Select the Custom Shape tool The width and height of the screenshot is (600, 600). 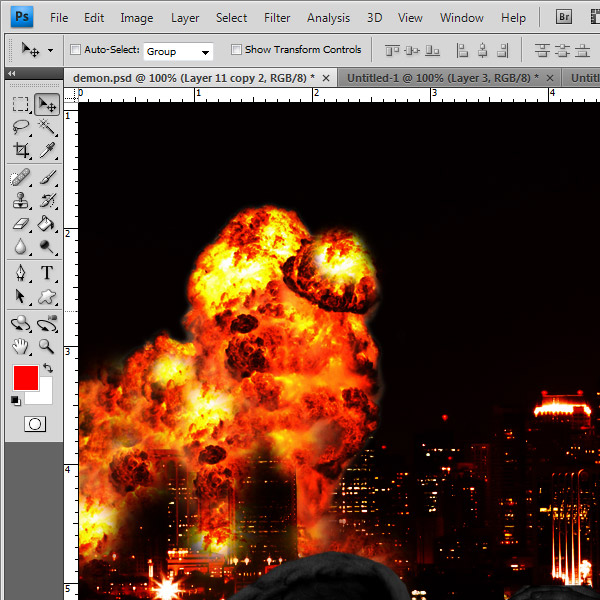[x=47, y=297]
